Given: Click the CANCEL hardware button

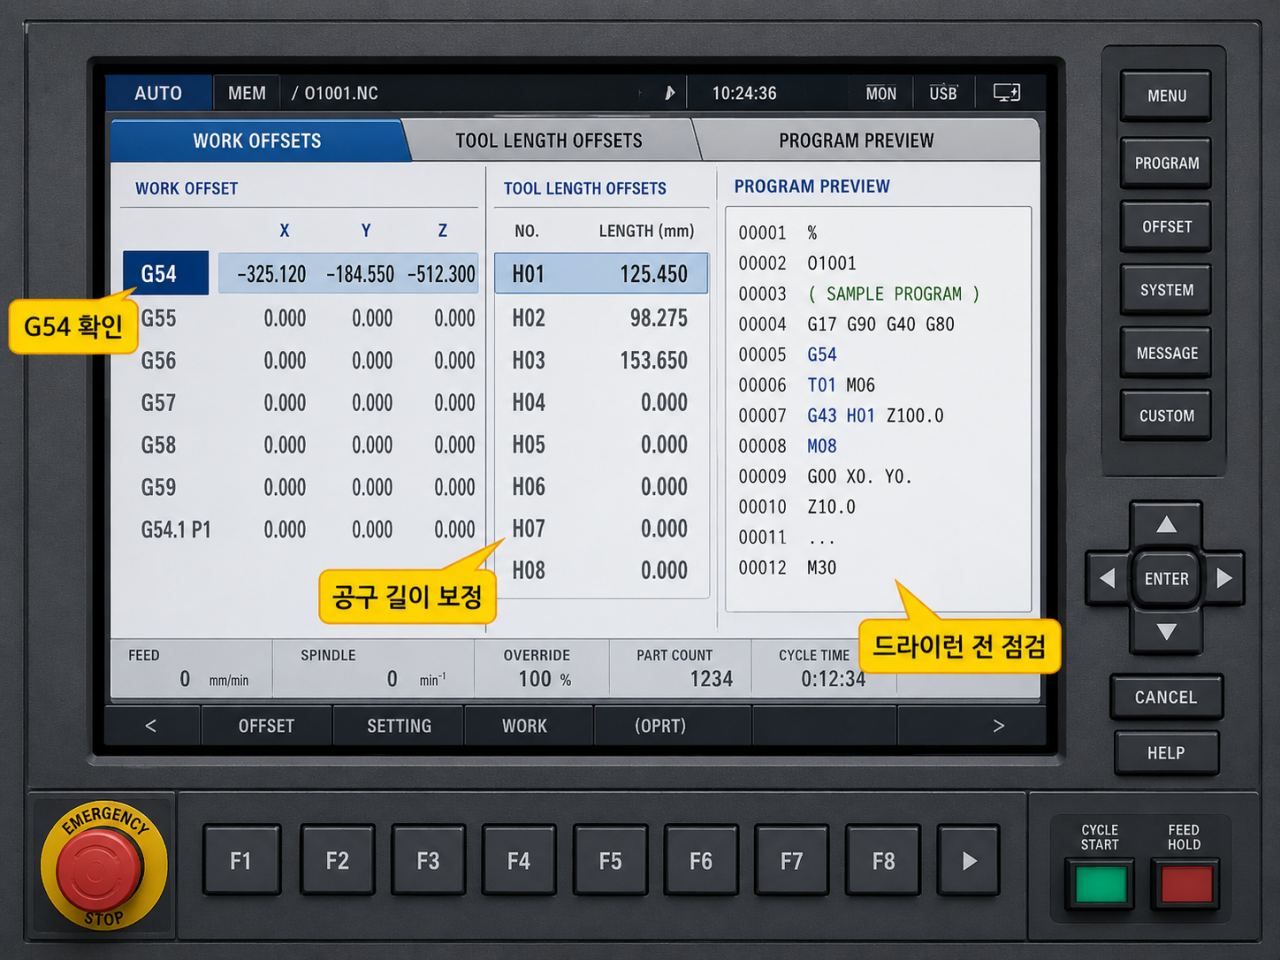Looking at the screenshot, I should pyautogui.click(x=1166, y=697).
